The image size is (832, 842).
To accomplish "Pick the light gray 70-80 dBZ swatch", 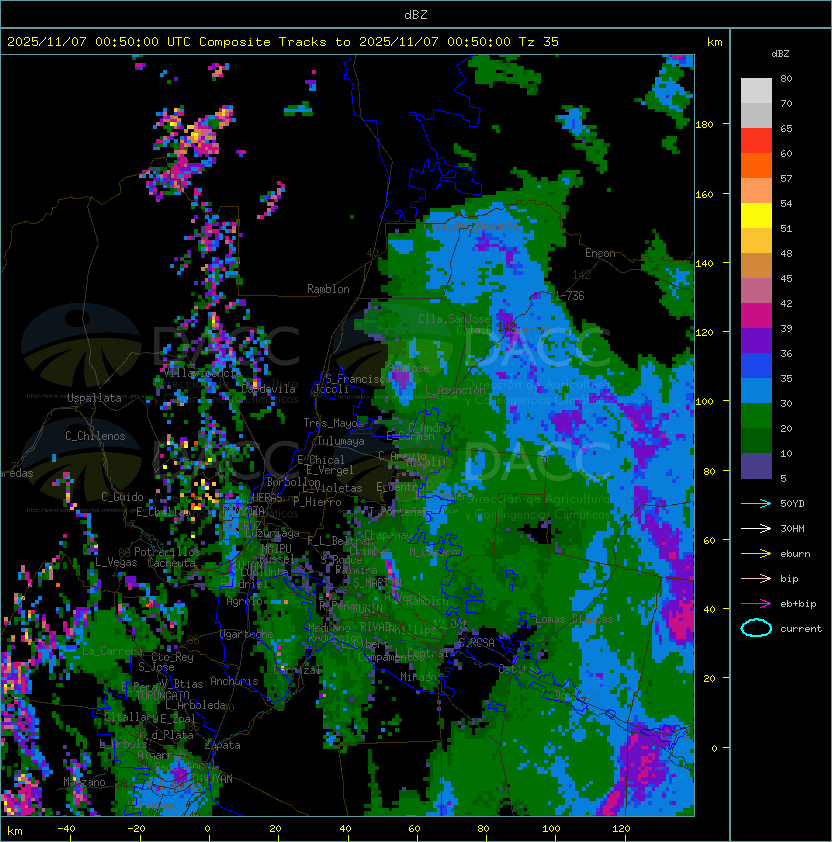I will pos(756,91).
